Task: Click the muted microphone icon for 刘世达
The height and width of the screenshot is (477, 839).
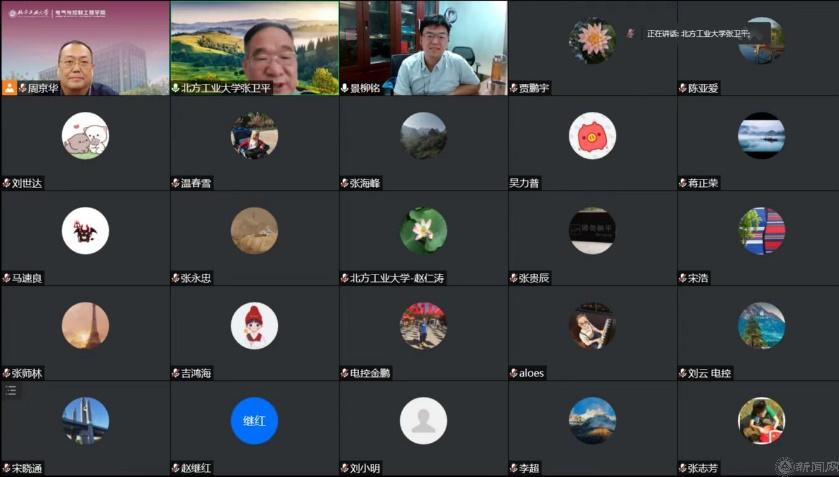Action: (x=7, y=183)
